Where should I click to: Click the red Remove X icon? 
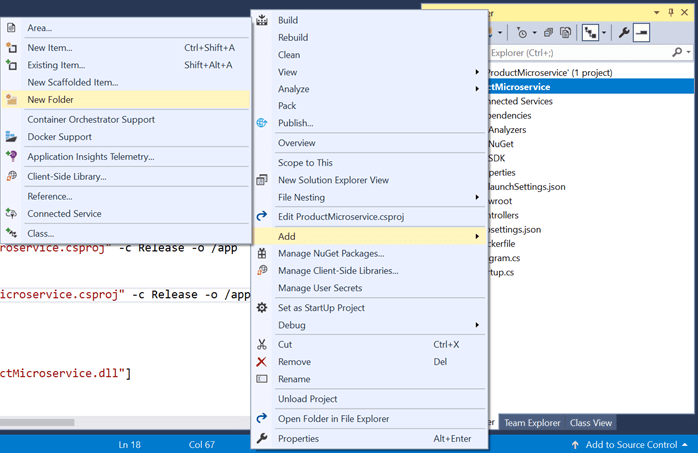(x=262, y=362)
